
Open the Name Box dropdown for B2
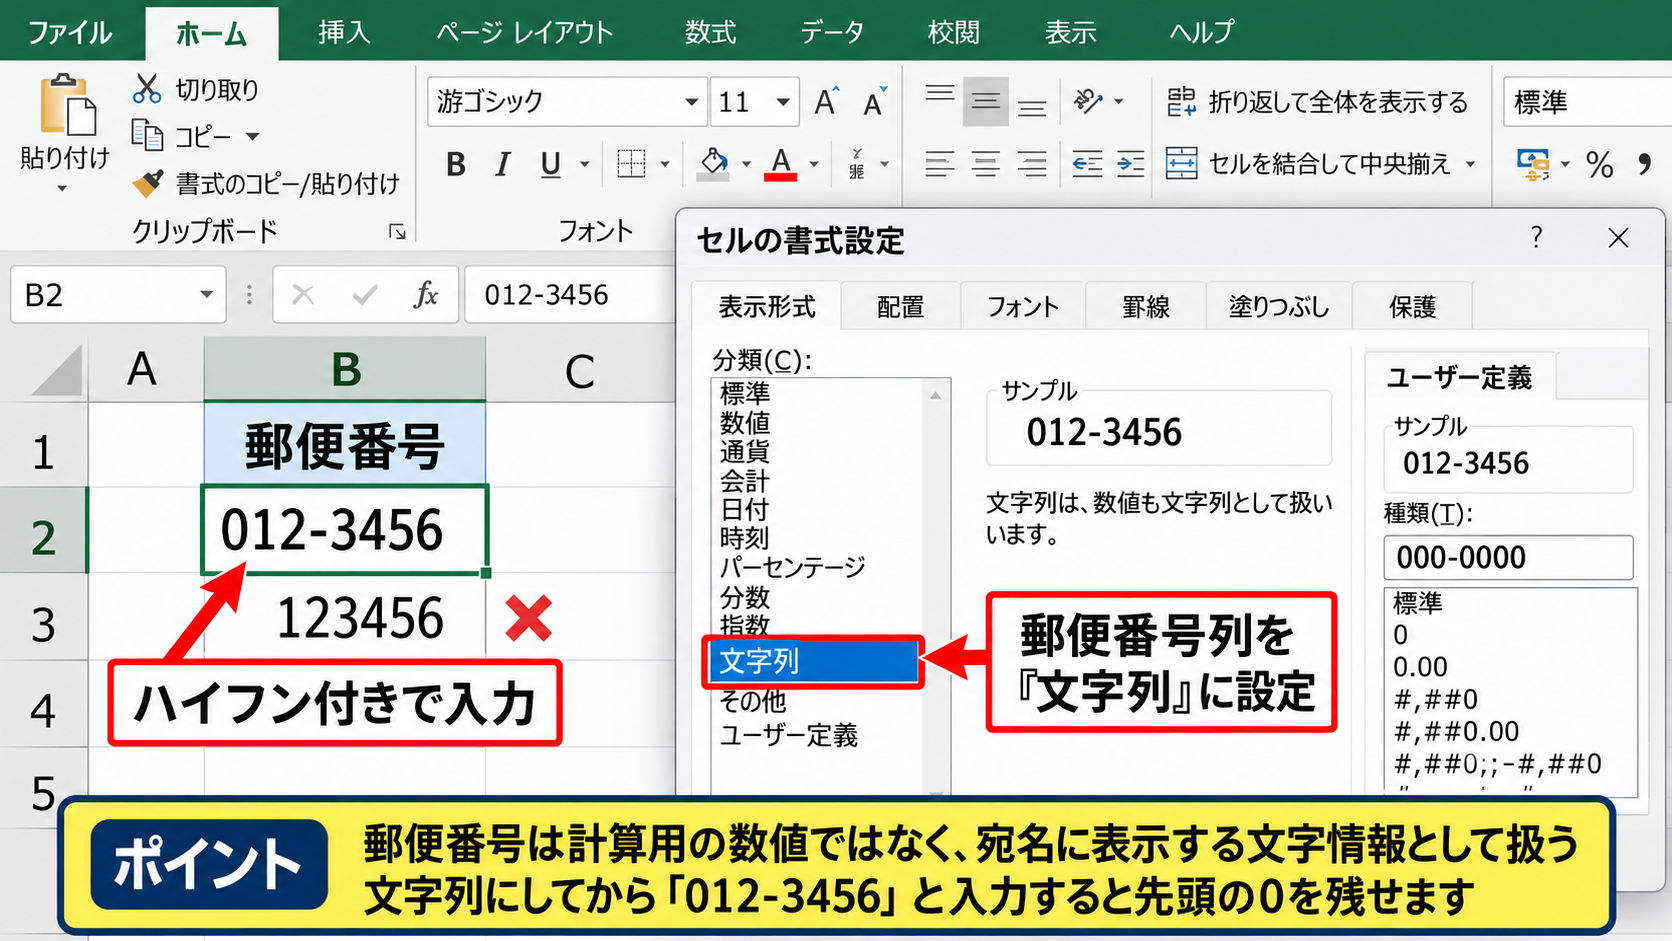(x=206, y=294)
